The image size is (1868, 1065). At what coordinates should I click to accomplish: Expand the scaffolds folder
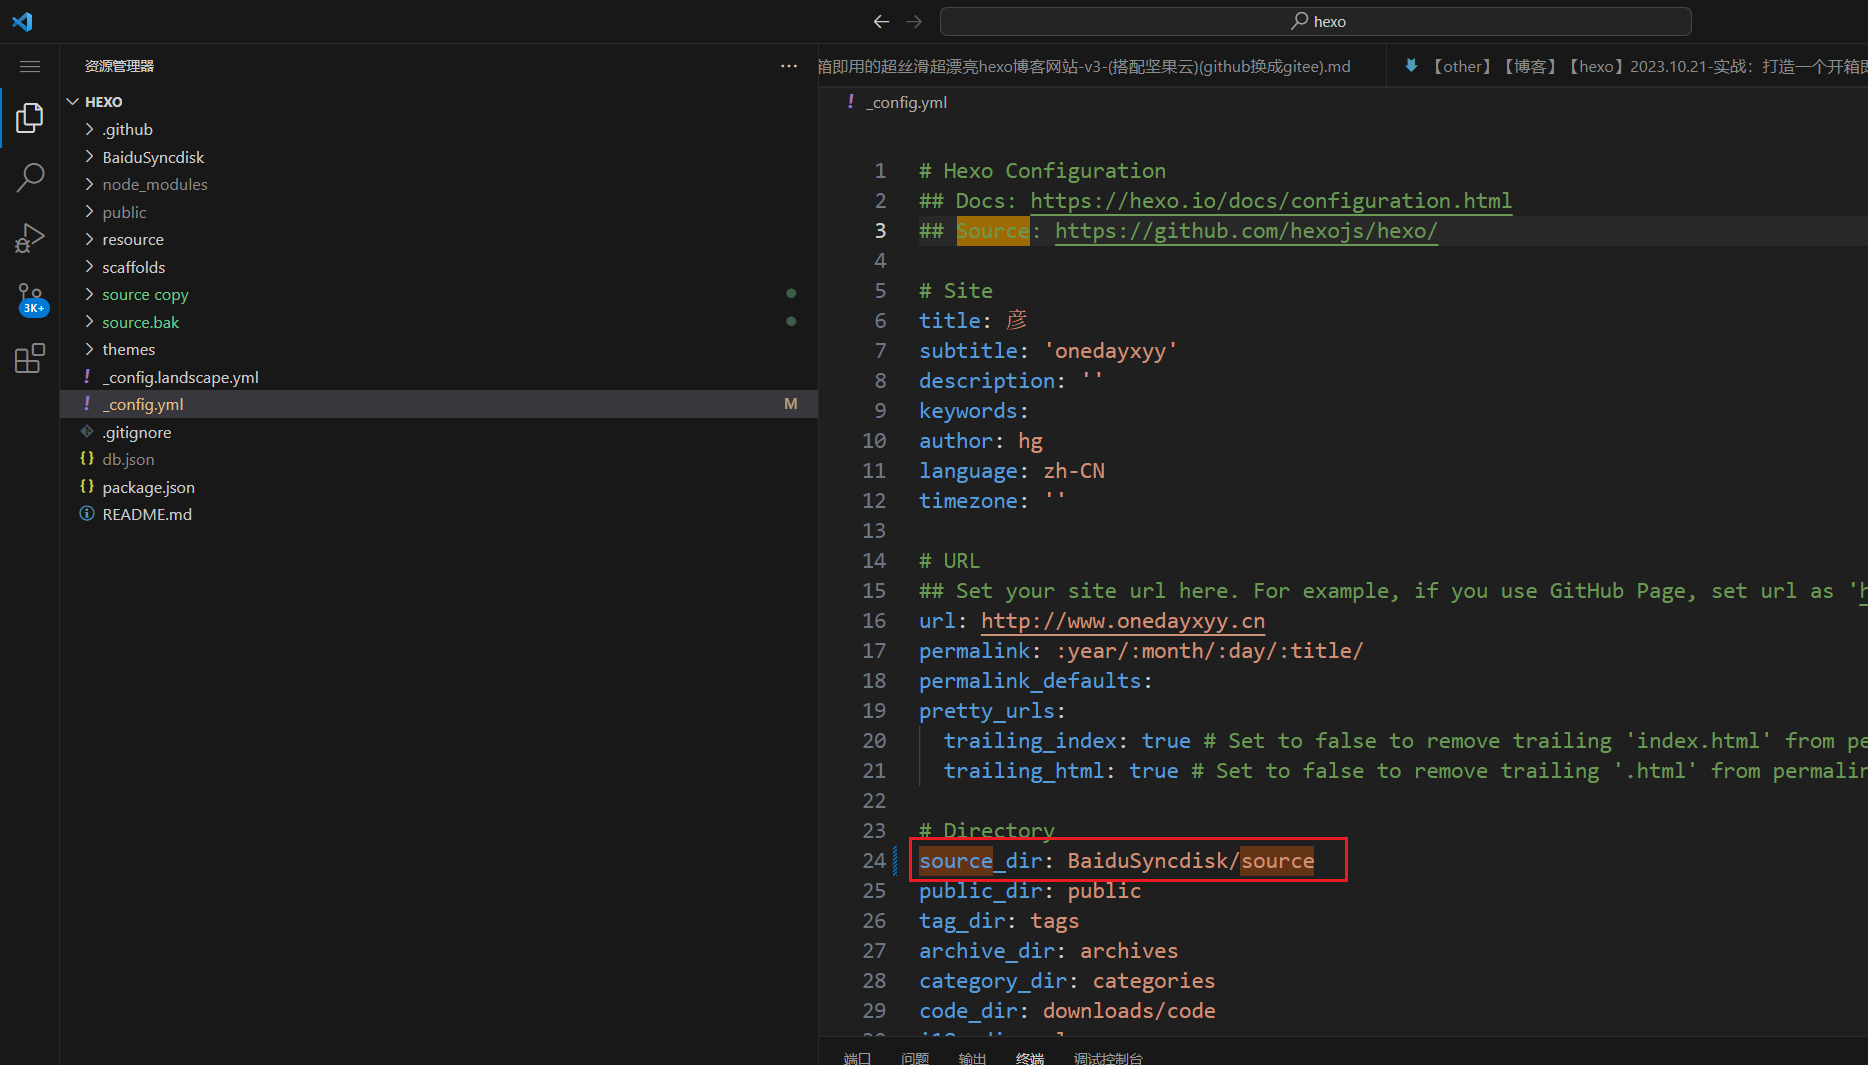(440, 267)
